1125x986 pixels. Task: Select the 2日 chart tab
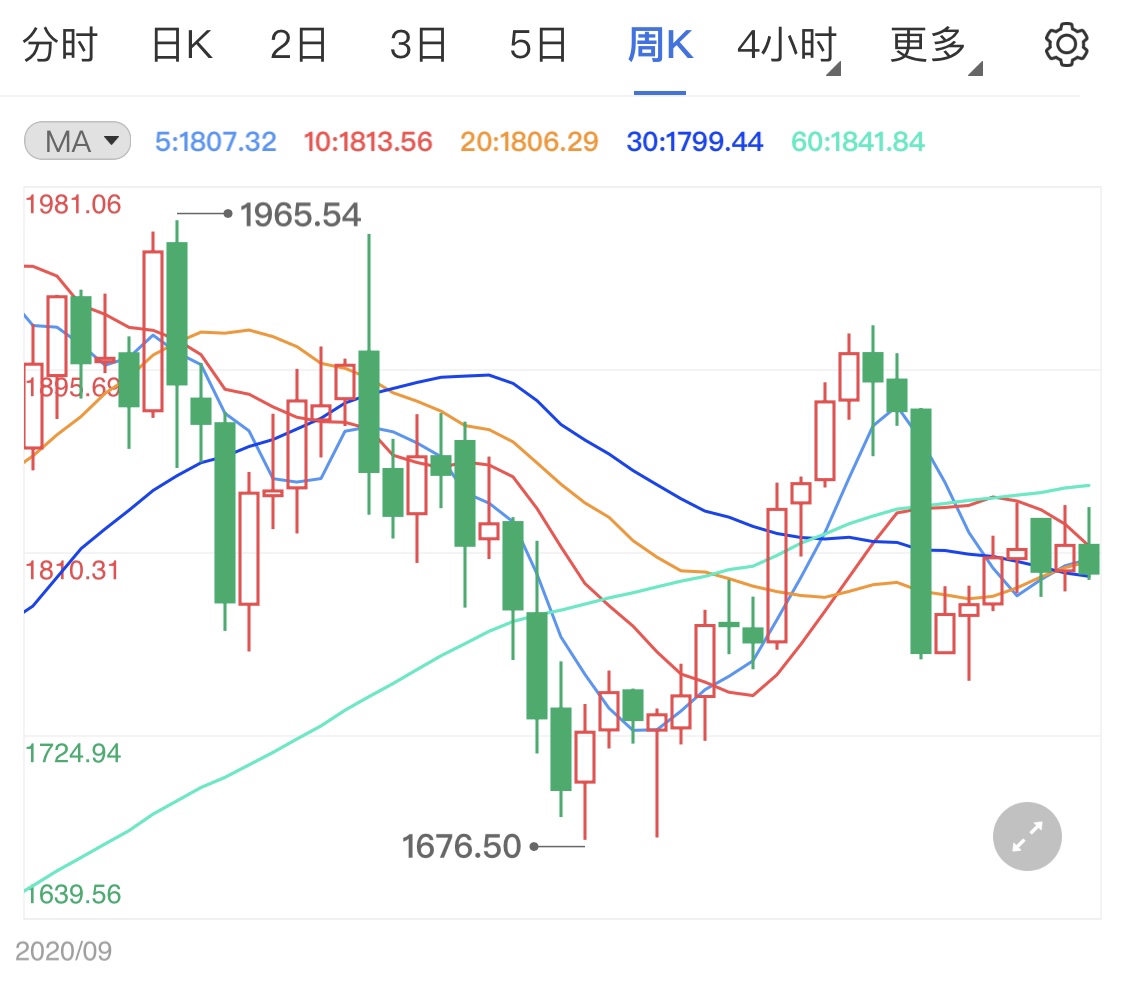coord(298,44)
